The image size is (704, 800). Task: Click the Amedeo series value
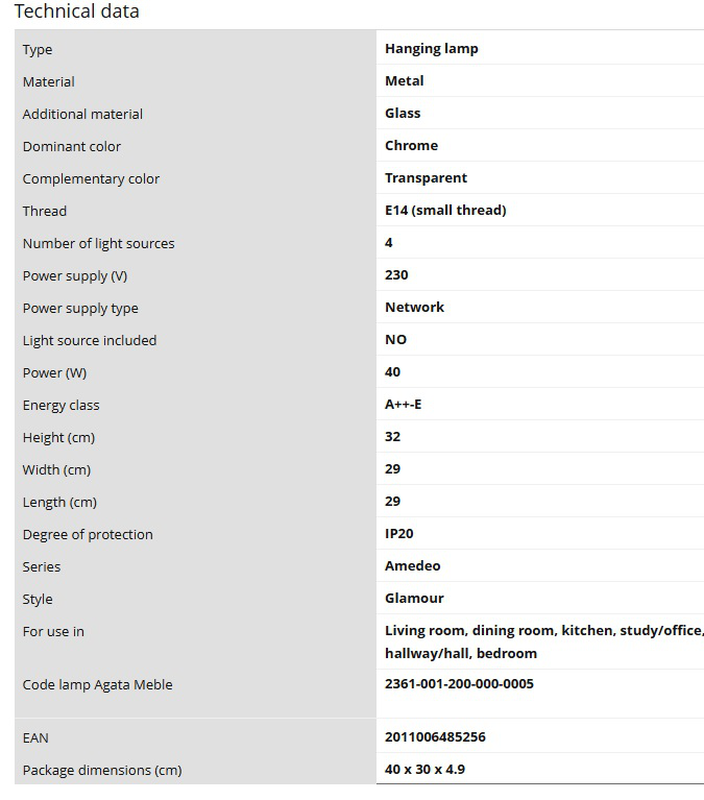point(412,566)
